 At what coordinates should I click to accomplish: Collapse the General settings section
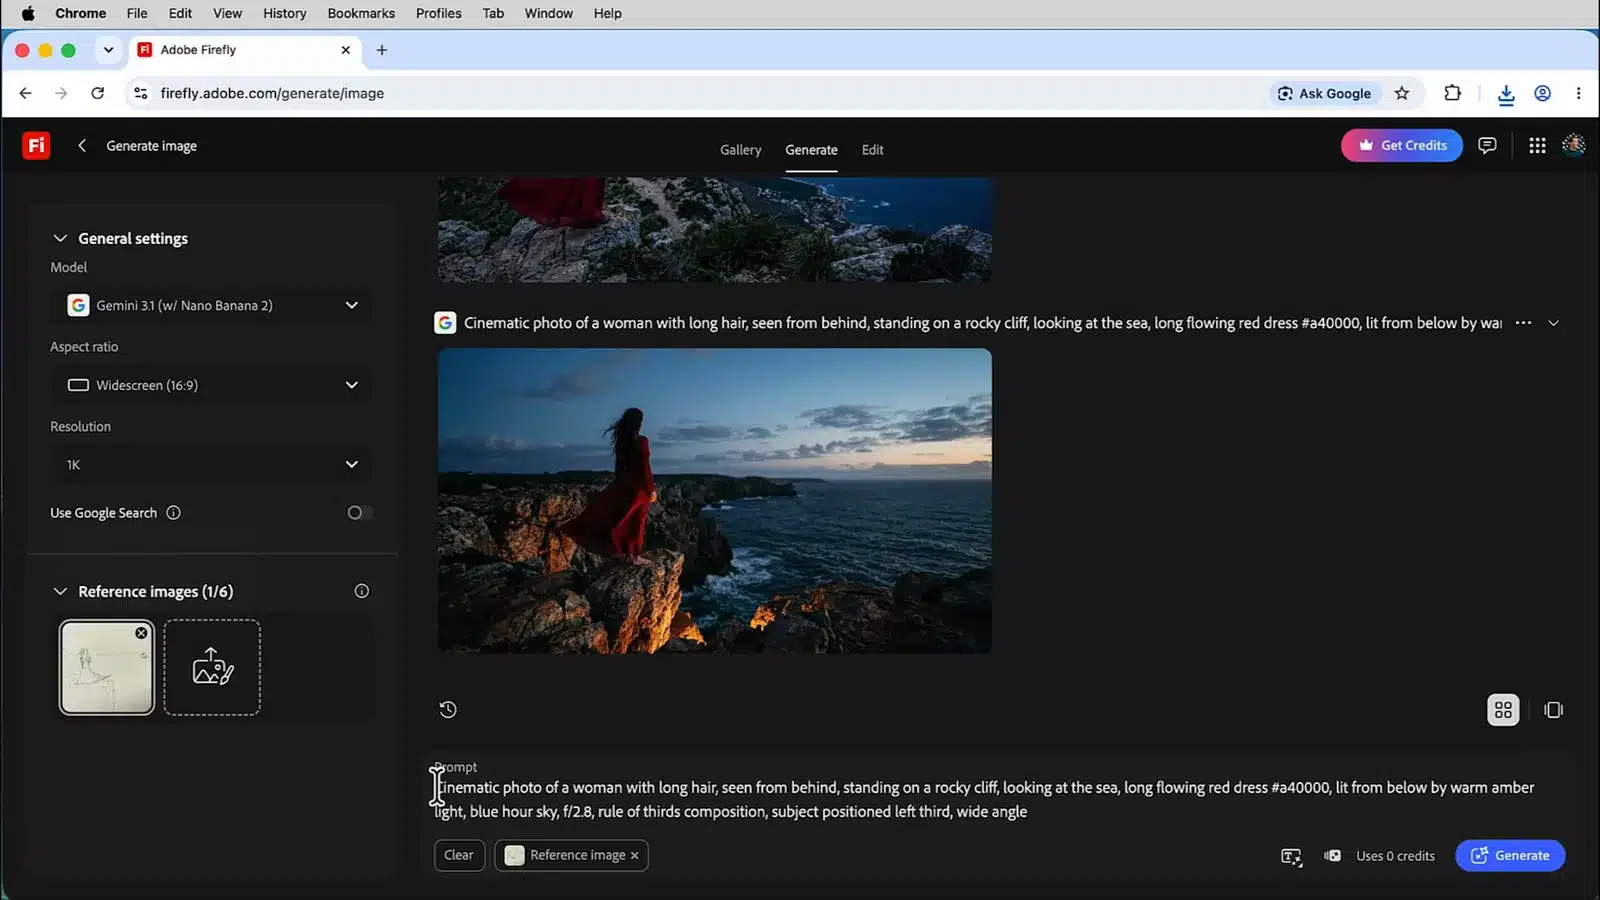(x=60, y=238)
